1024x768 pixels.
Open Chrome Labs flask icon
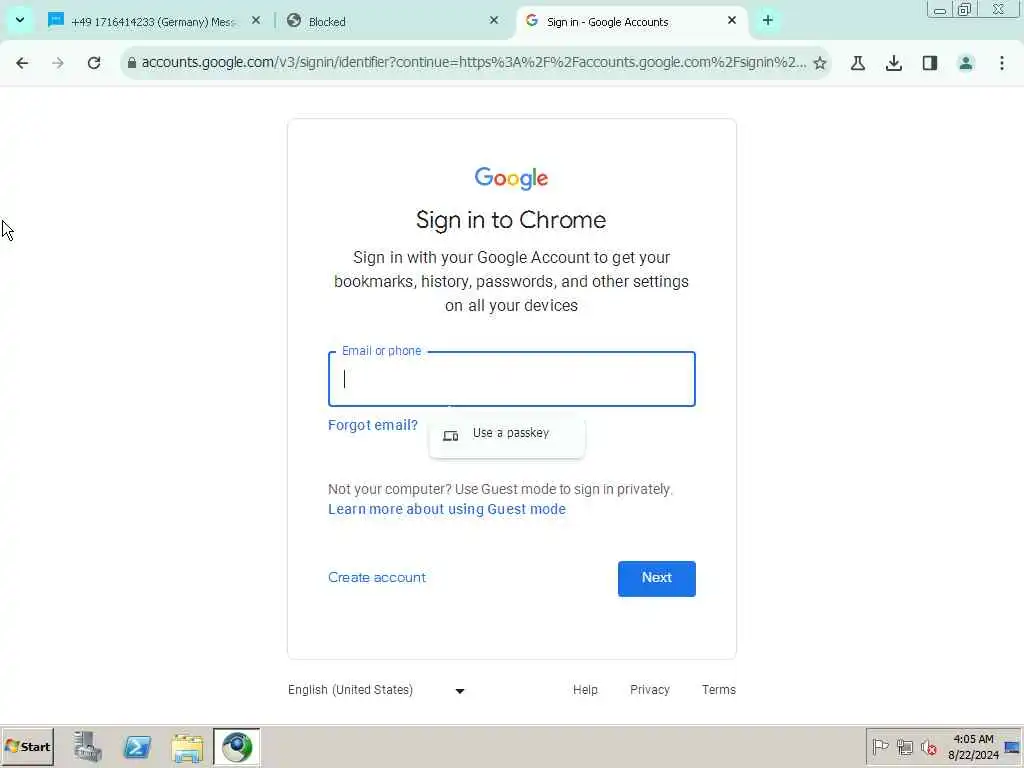[858, 63]
